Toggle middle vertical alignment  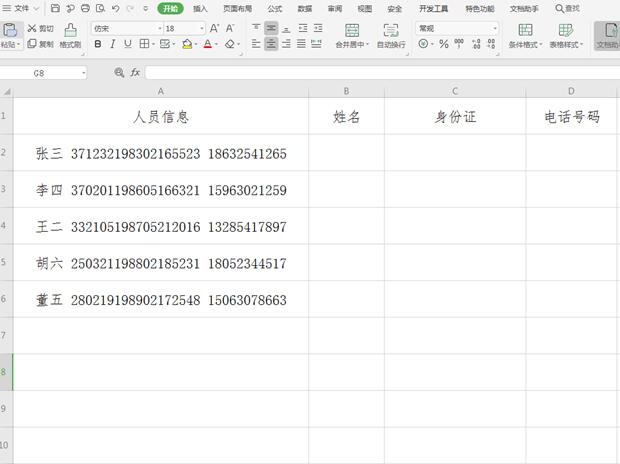coord(271,28)
